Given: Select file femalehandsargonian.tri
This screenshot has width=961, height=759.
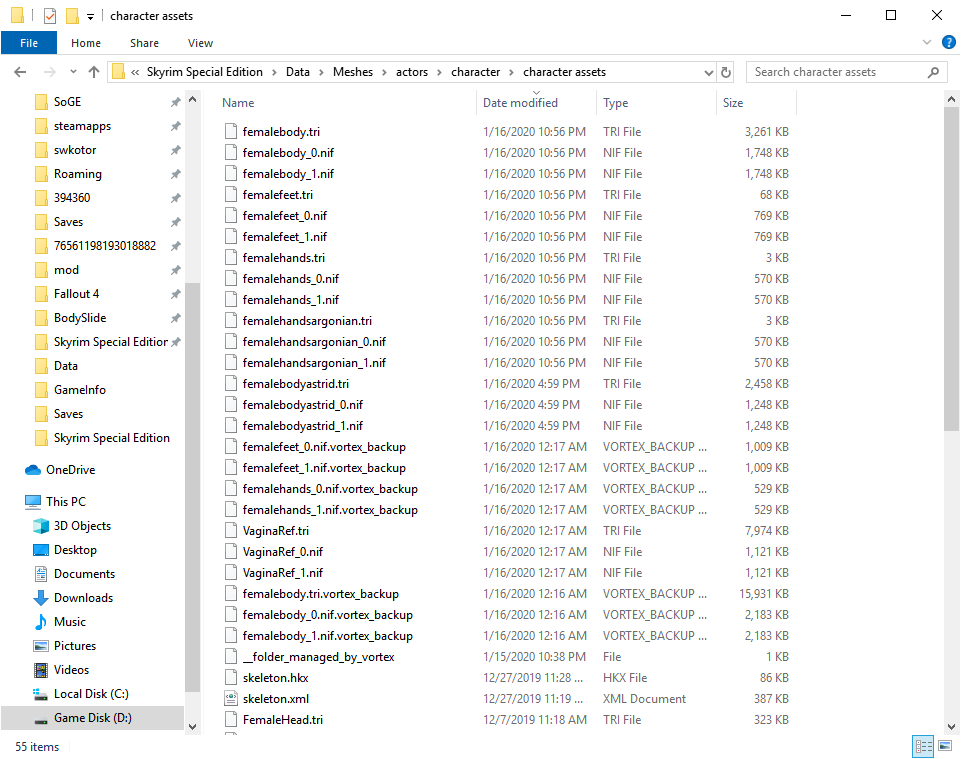Looking at the screenshot, I should pyautogui.click(x=307, y=321).
